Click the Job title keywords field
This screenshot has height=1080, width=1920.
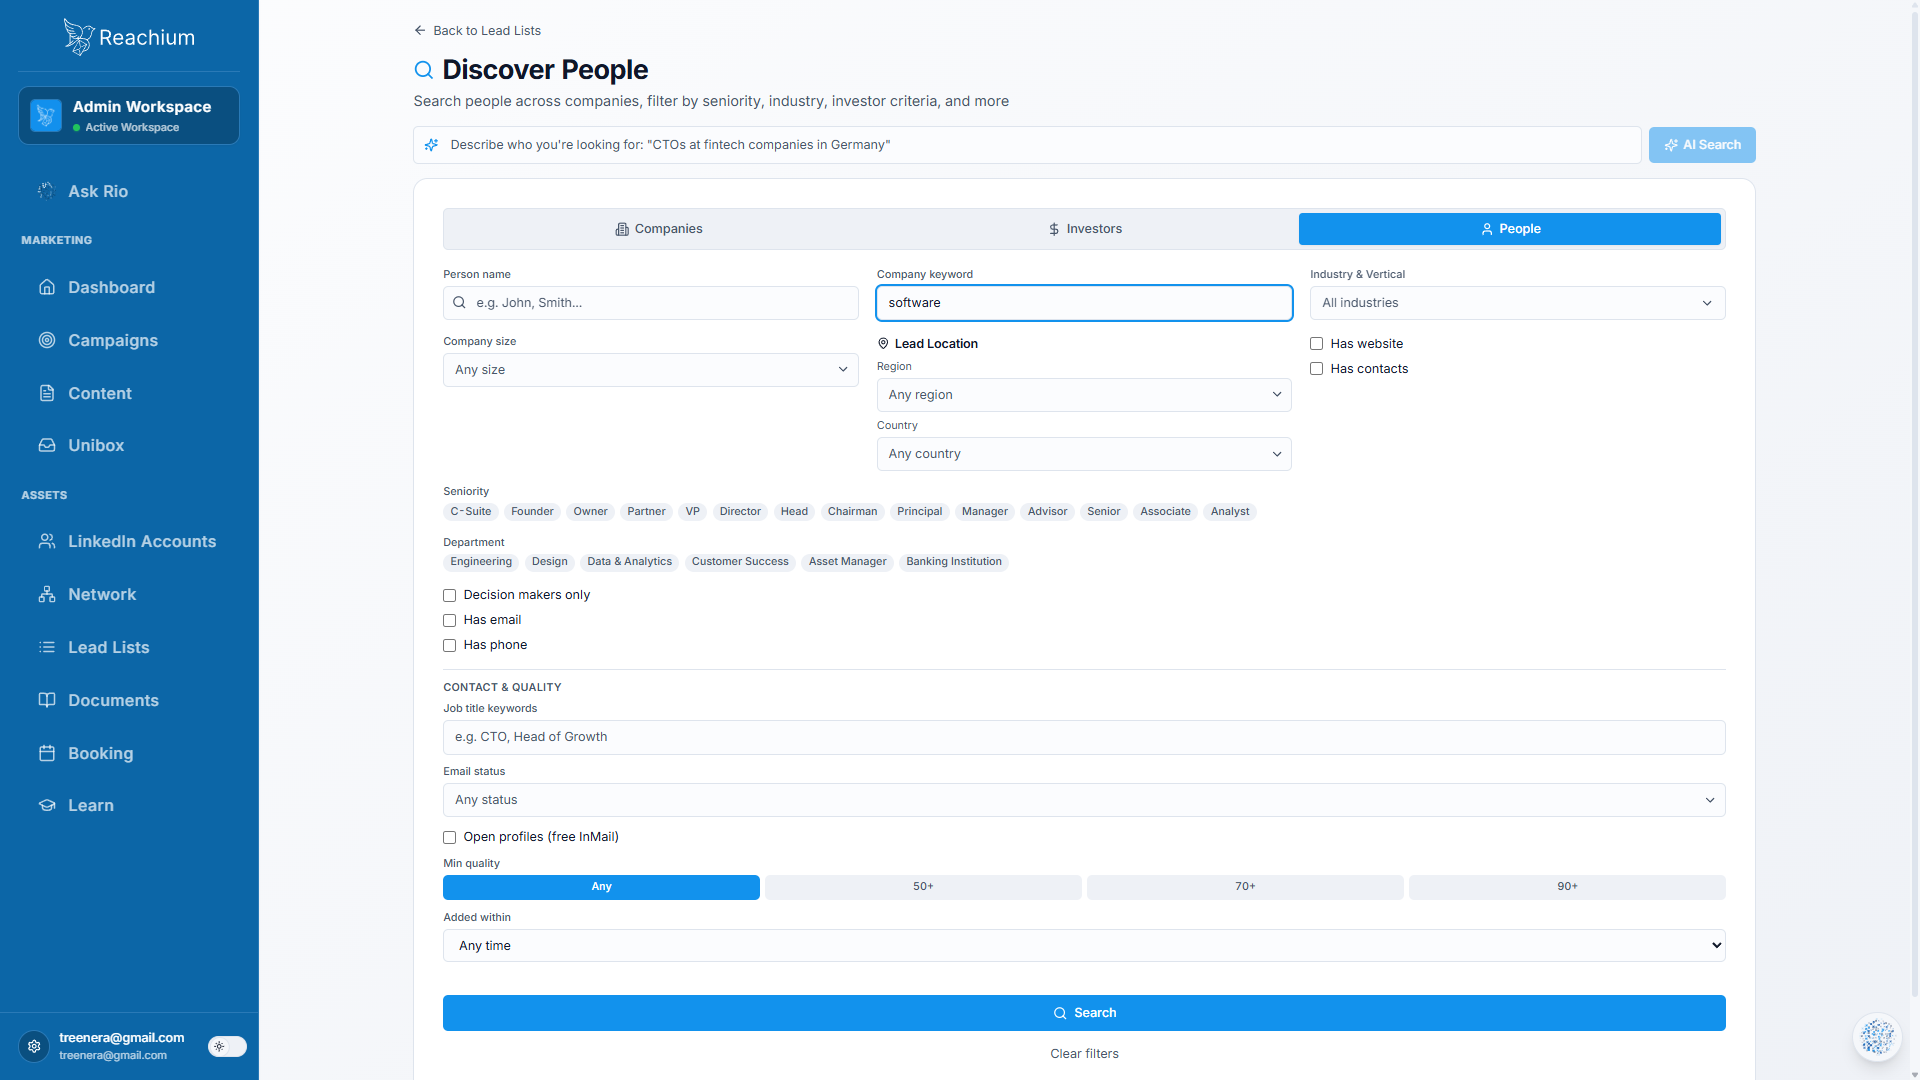coord(1084,737)
